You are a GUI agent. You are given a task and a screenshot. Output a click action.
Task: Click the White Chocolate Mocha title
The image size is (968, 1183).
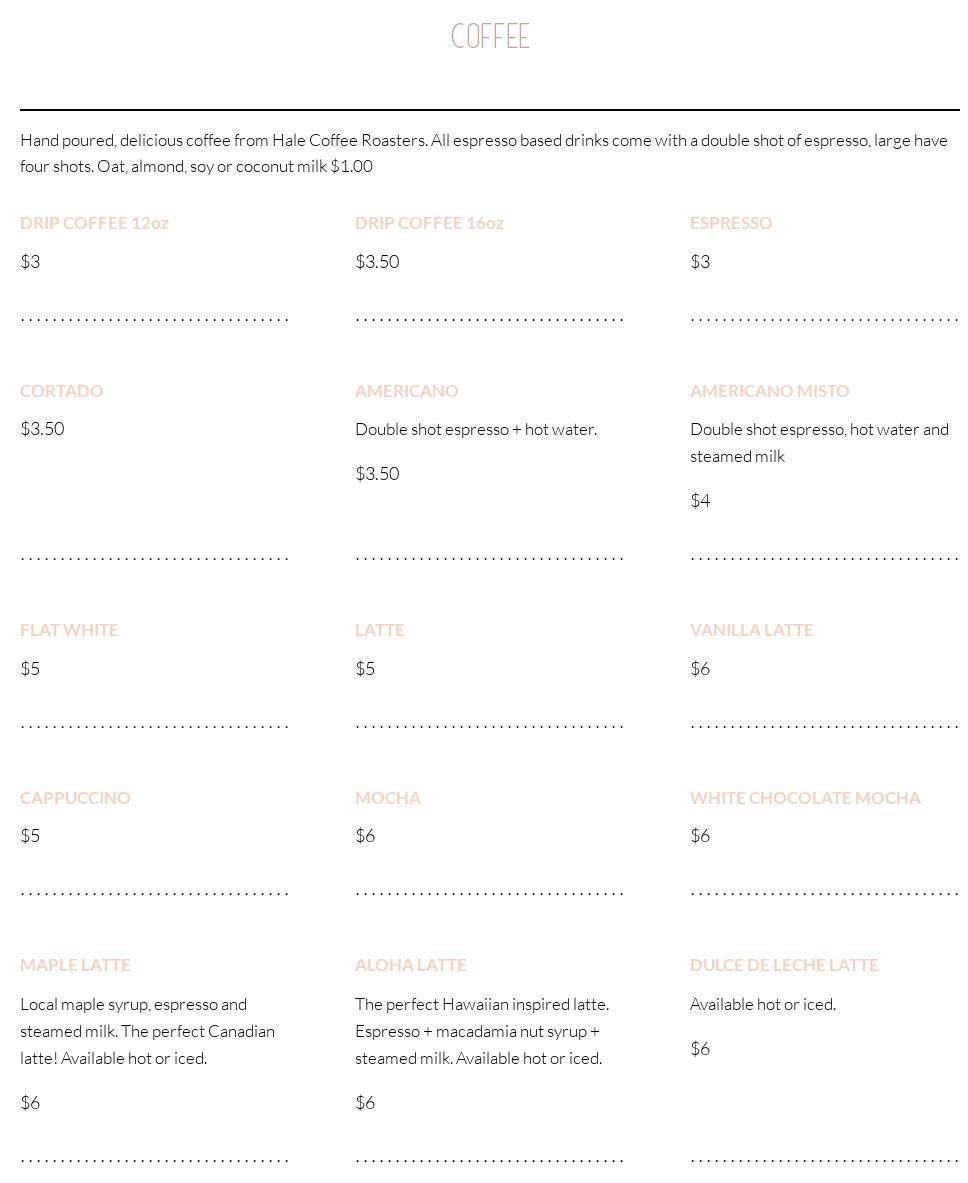[x=805, y=798]
